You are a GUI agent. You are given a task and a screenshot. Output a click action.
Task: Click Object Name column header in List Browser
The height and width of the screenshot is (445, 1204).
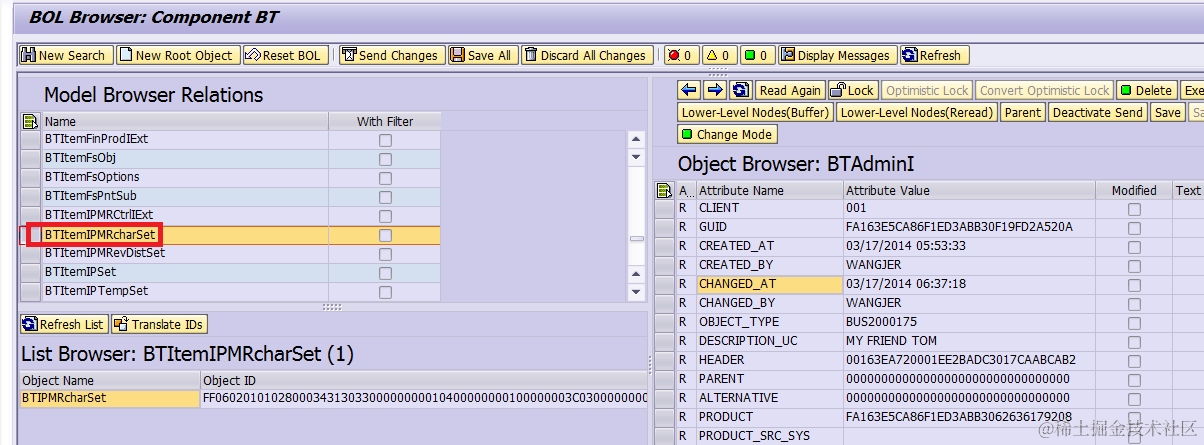click(x=110, y=381)
